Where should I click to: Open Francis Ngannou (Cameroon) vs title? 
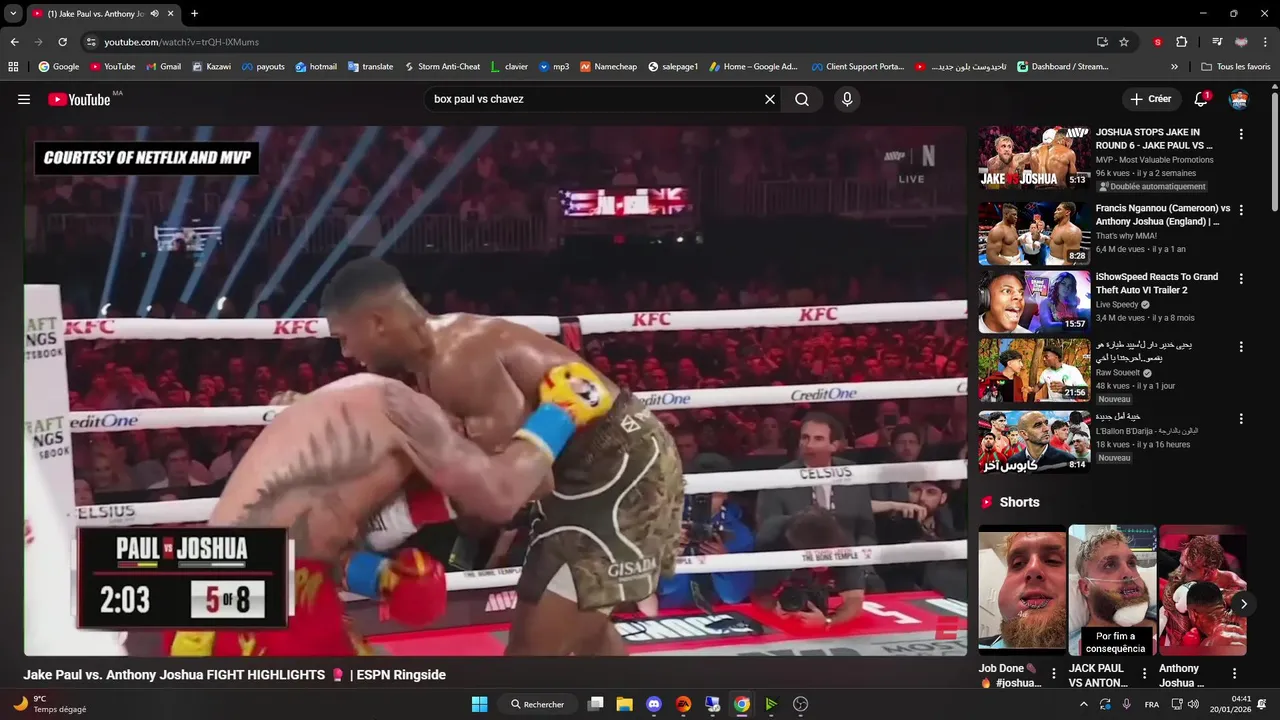pyautogui.click(x=1163, y=215)
